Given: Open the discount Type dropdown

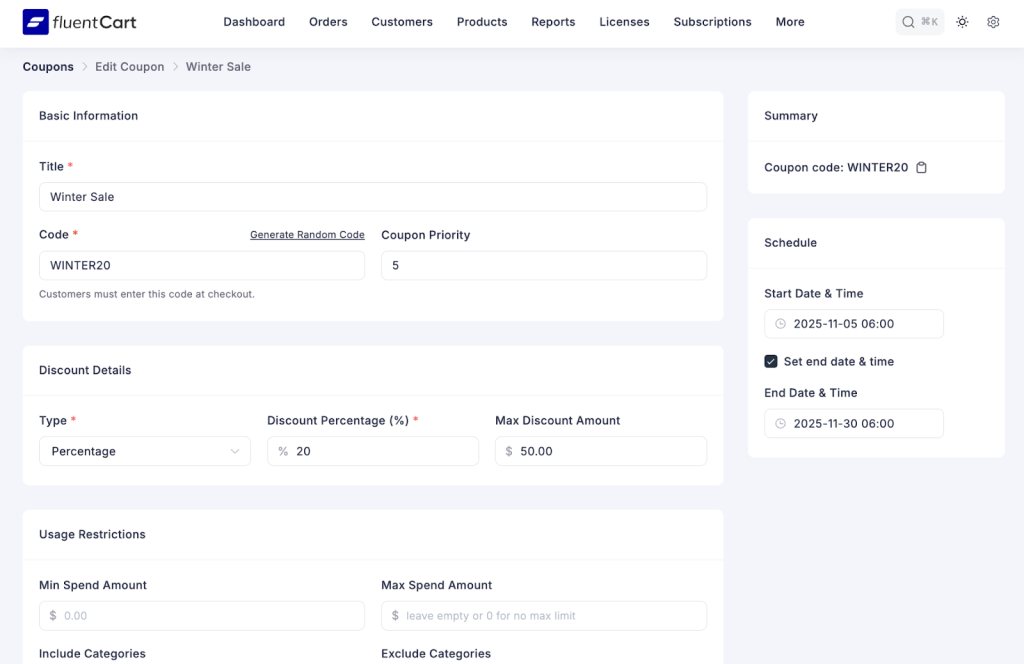Looking at the screenshot, I should (x=144, y=451).
